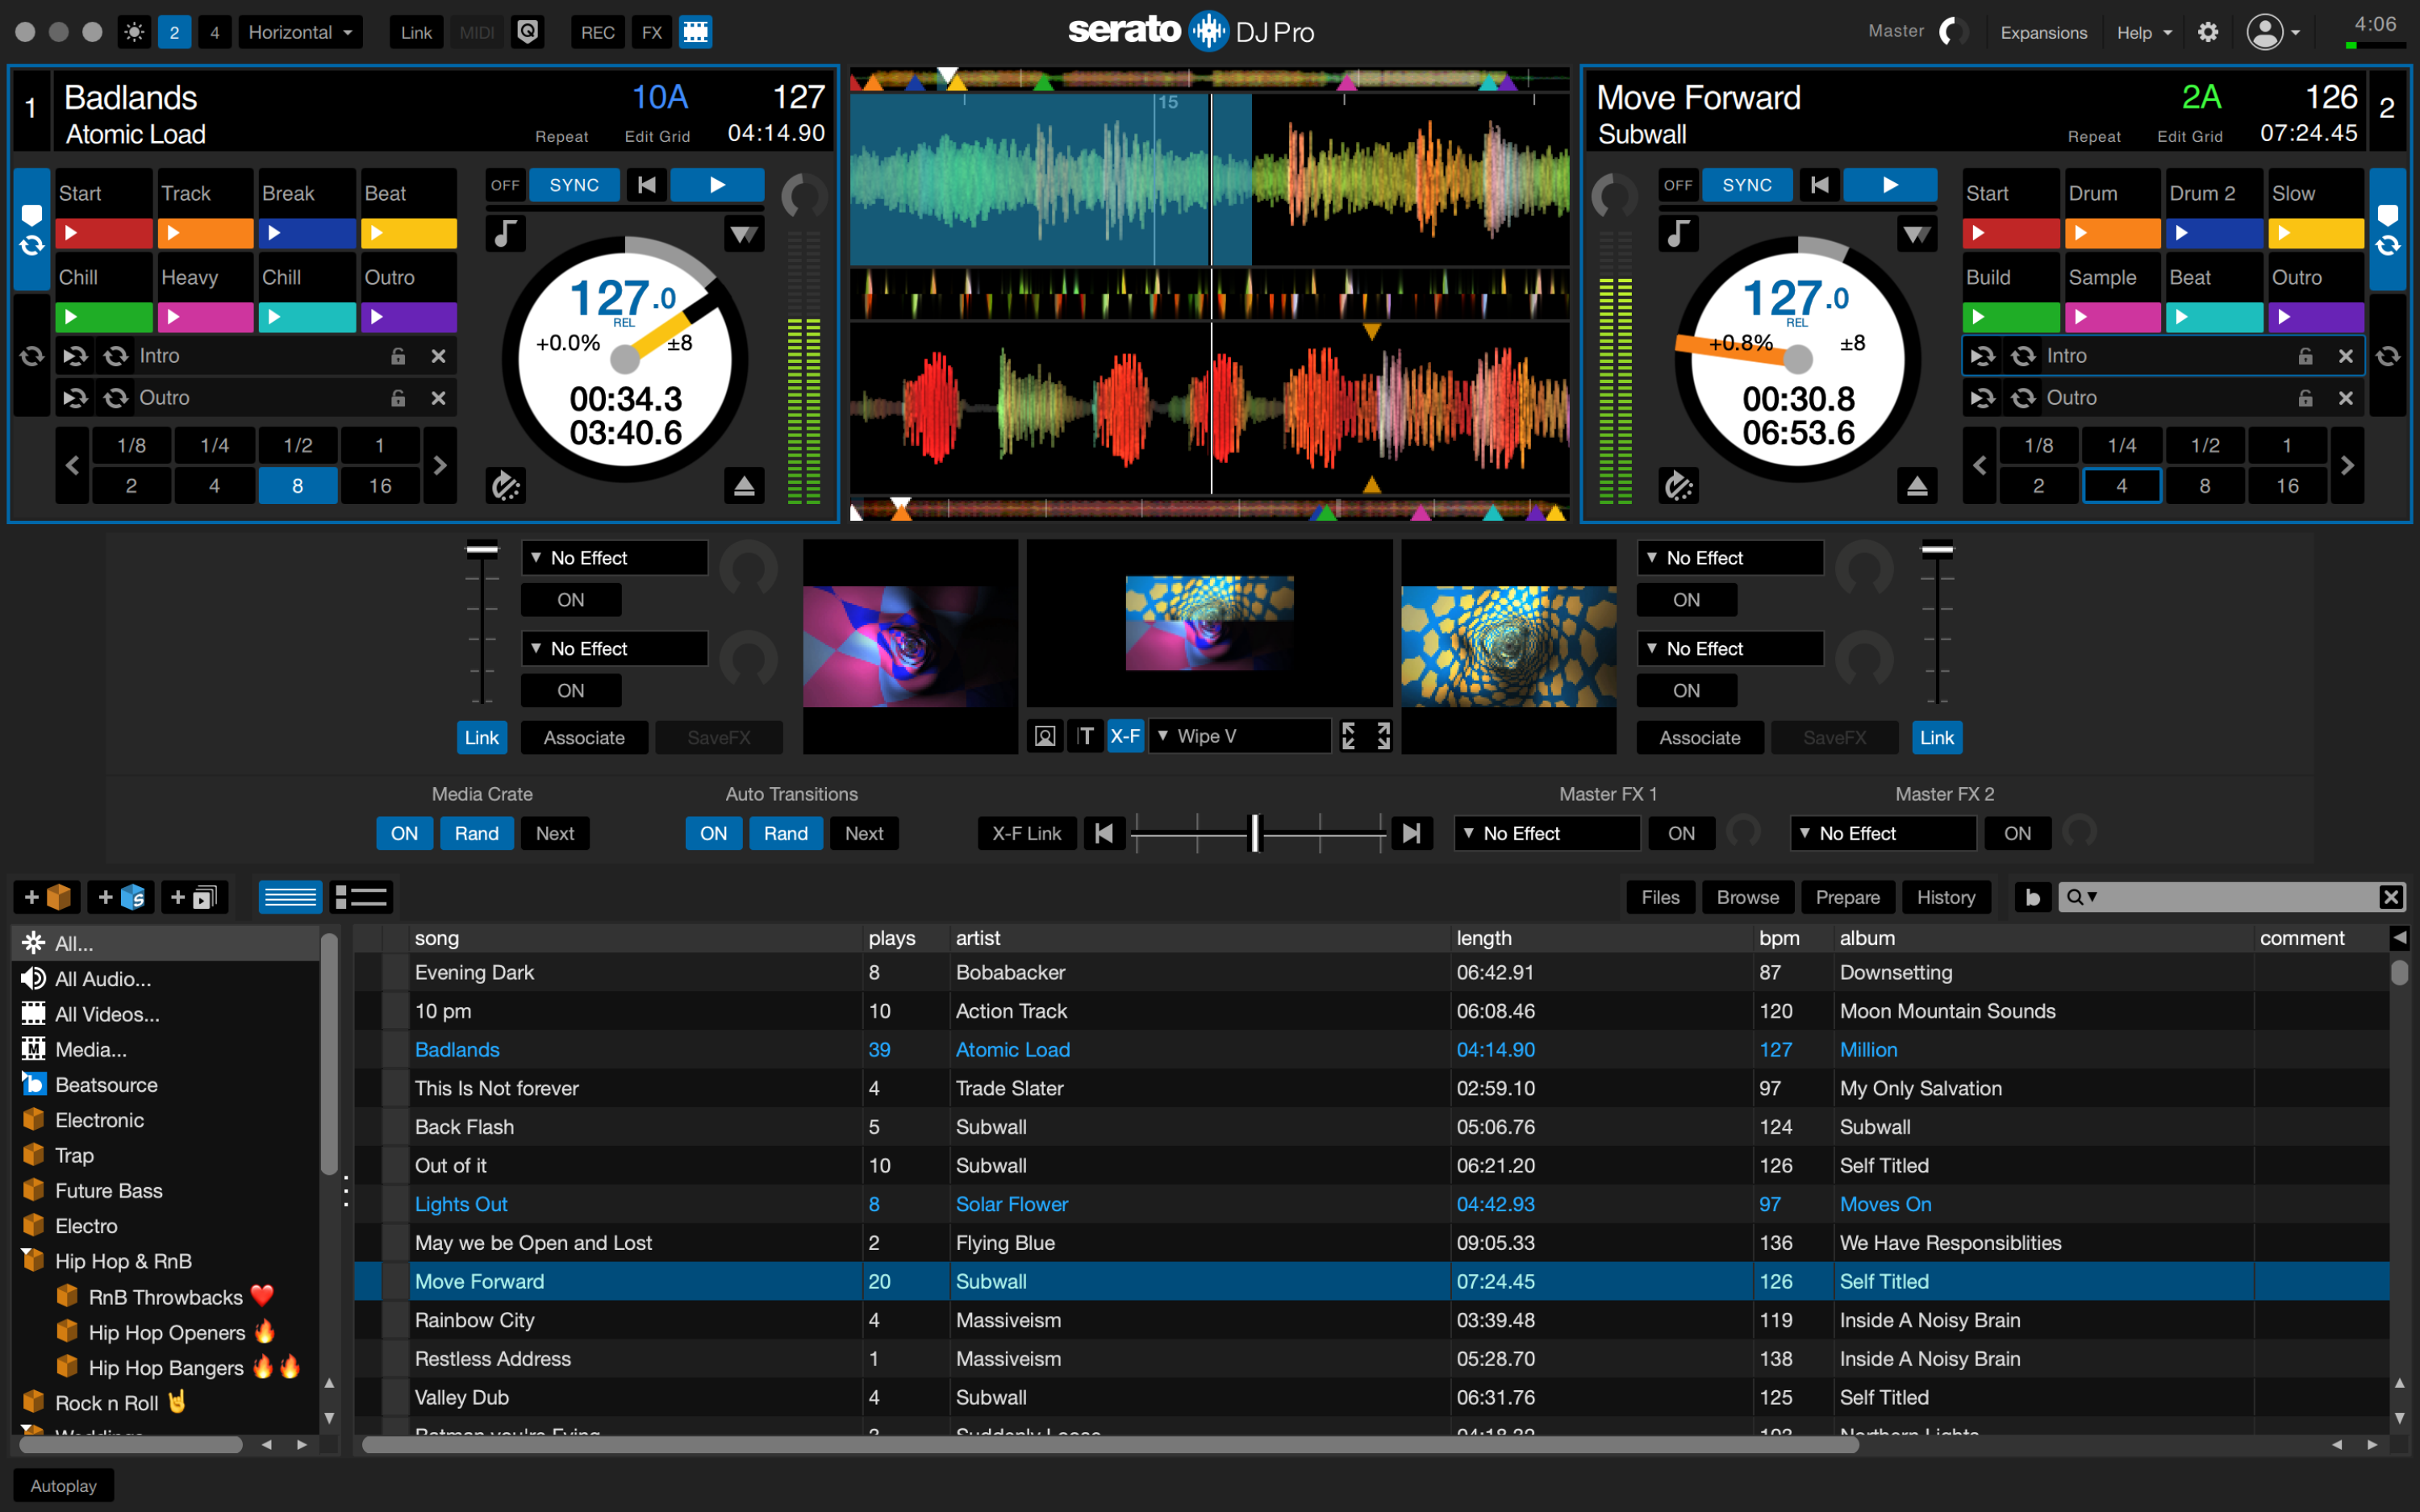The height and width of the screenshot is (1512, 2420).
Task: Add a new smart crate
Action: [121, 897]
